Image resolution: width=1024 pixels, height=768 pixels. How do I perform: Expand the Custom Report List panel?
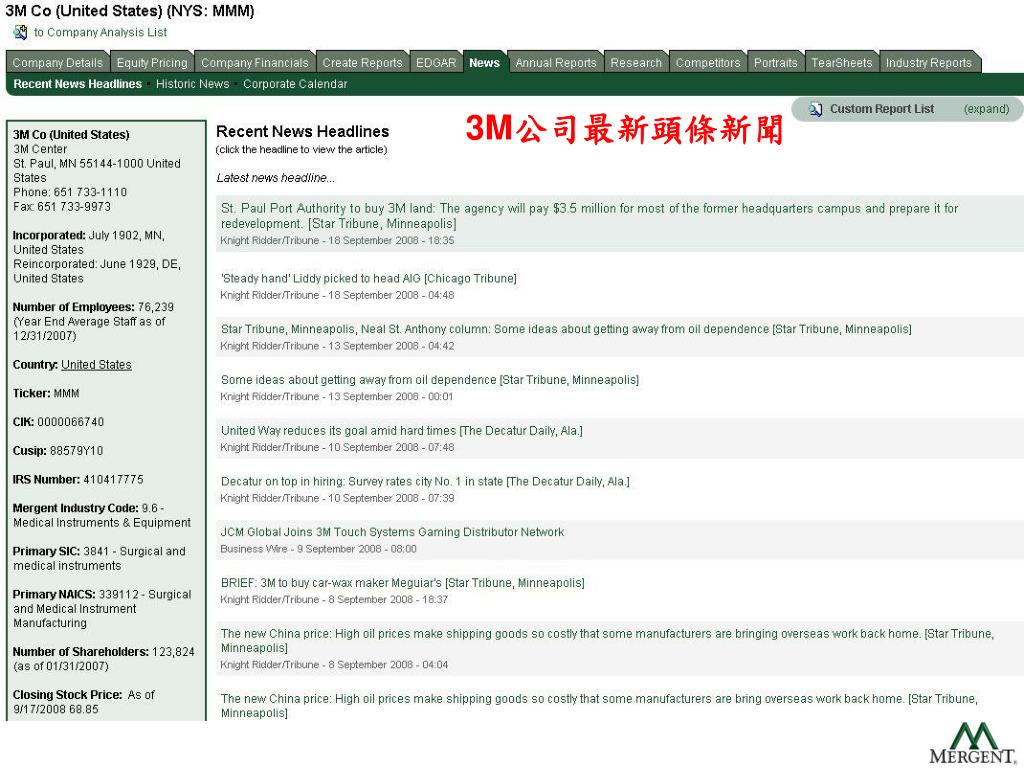(986, 109)
